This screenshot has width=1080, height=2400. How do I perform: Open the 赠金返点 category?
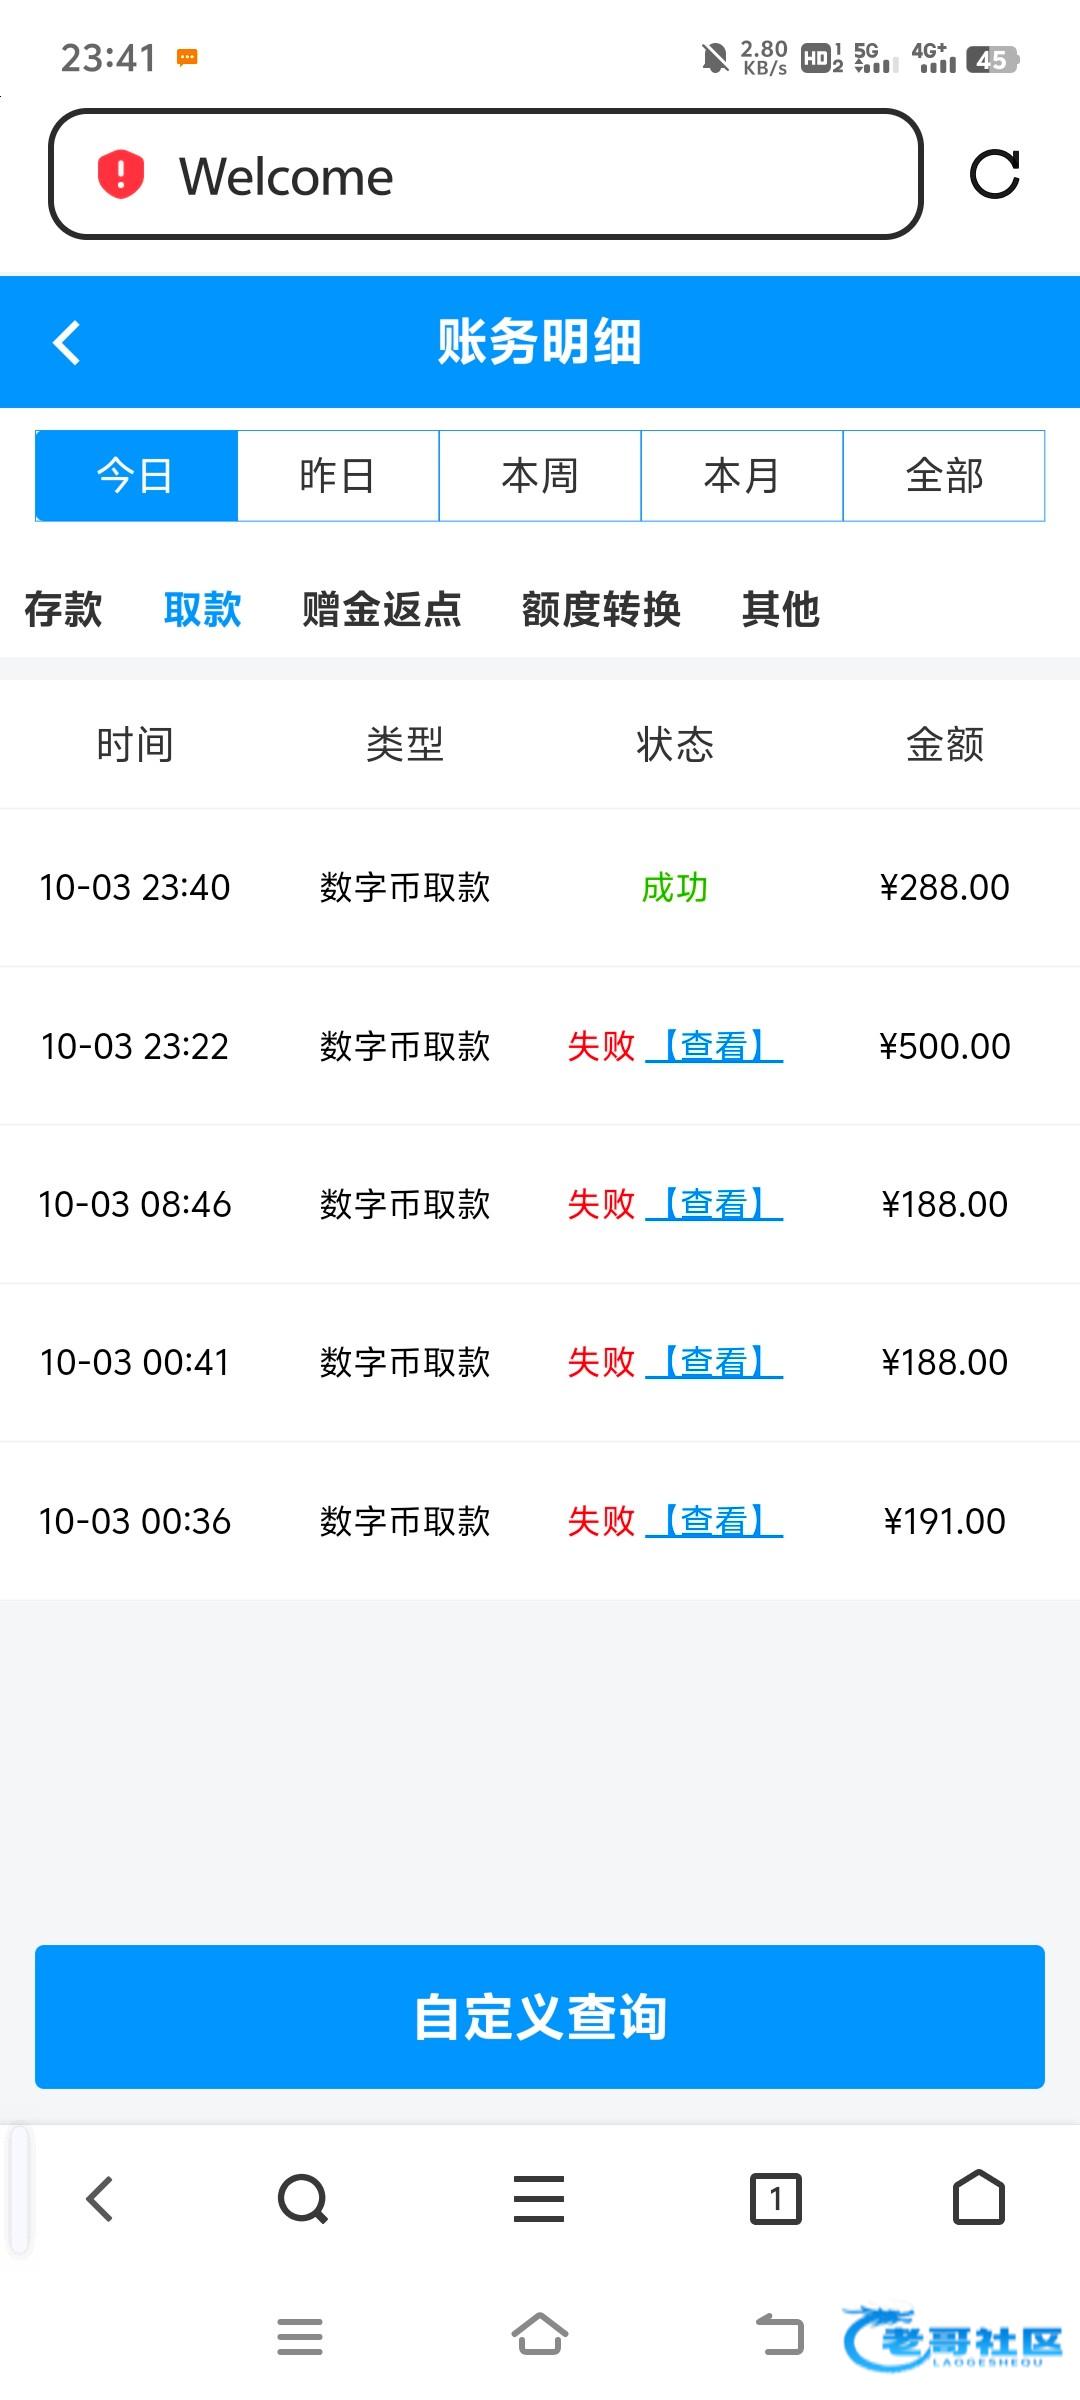tap(382, 609)
